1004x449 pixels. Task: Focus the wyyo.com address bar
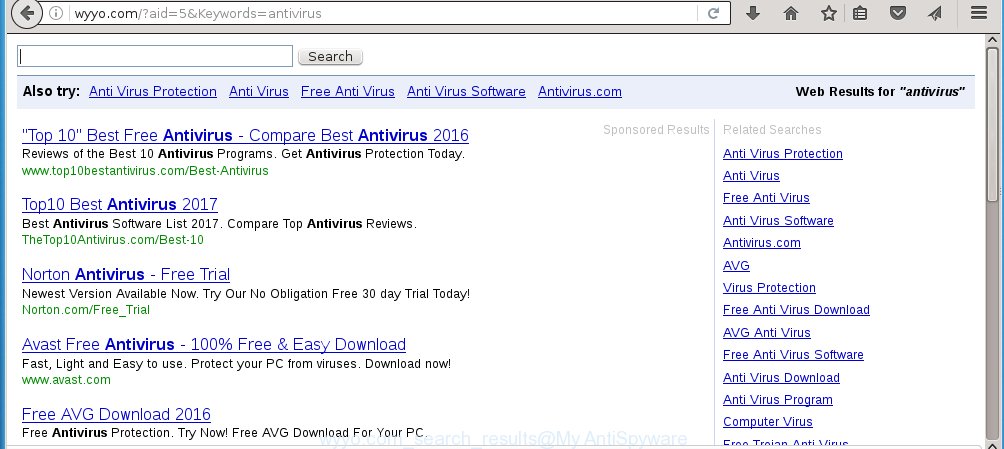384,13
